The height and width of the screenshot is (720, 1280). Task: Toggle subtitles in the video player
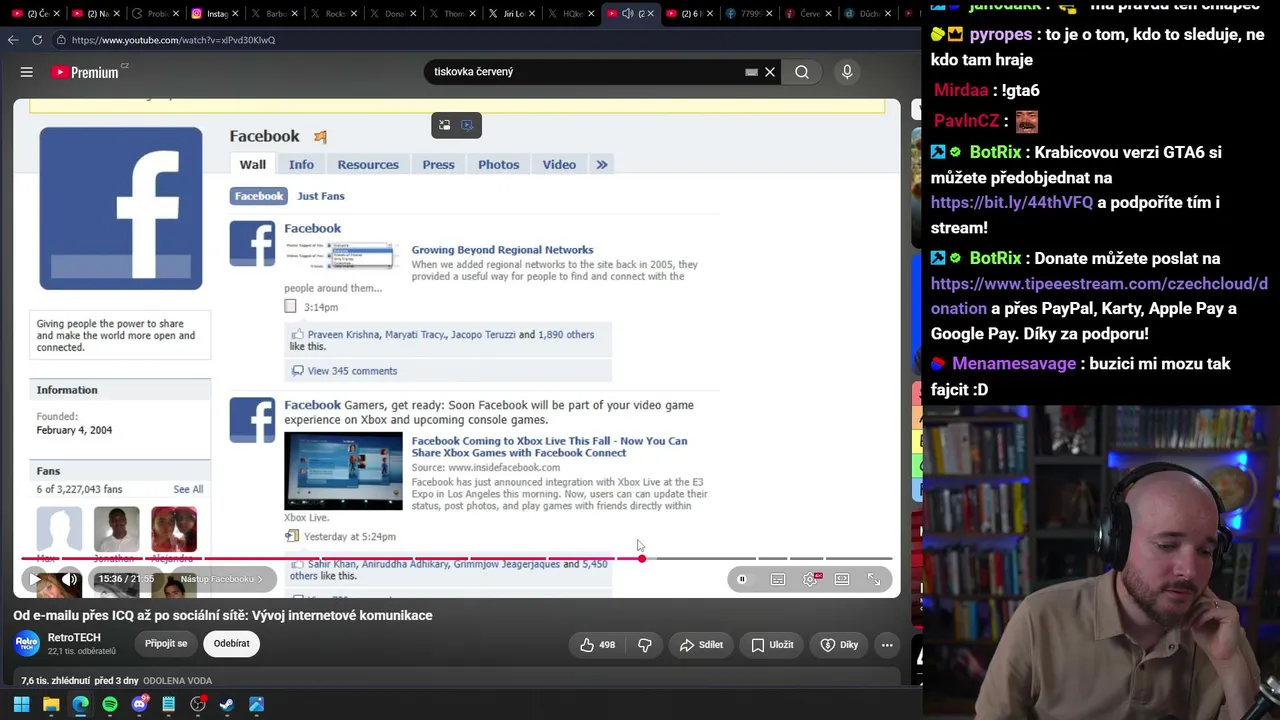[778, 579]
